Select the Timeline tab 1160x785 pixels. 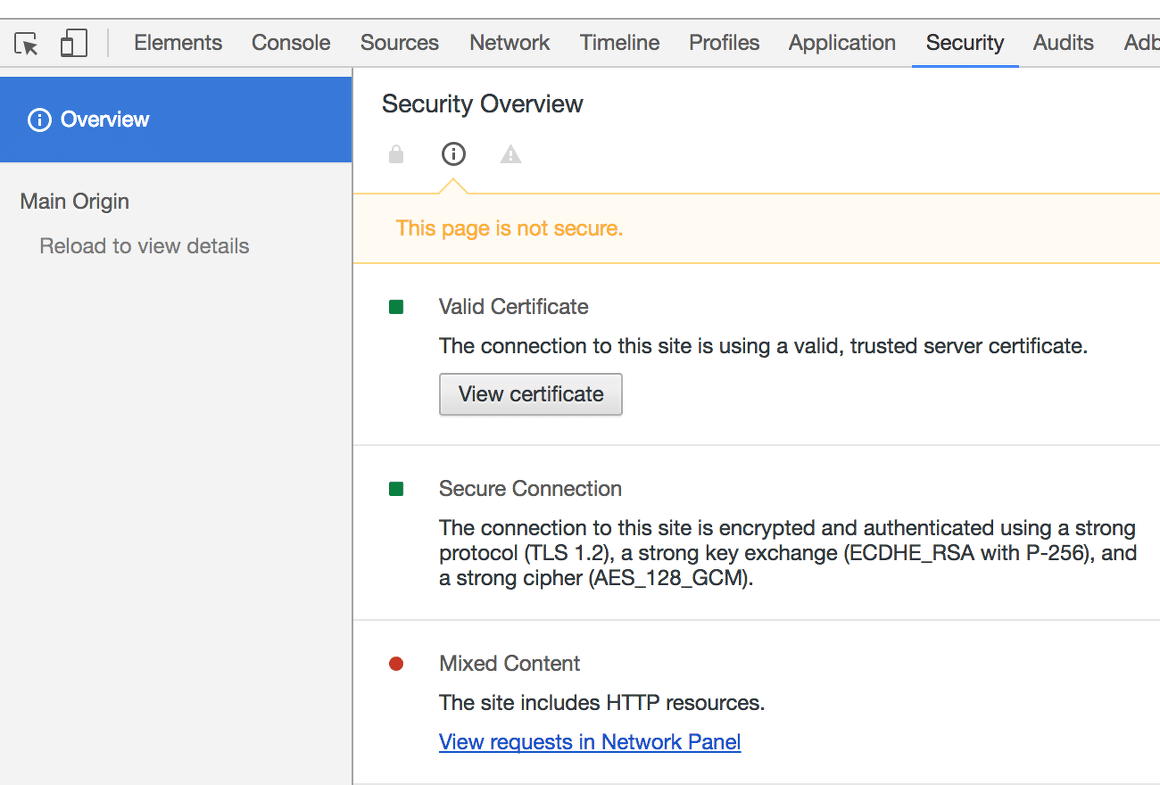click(619, 43)
